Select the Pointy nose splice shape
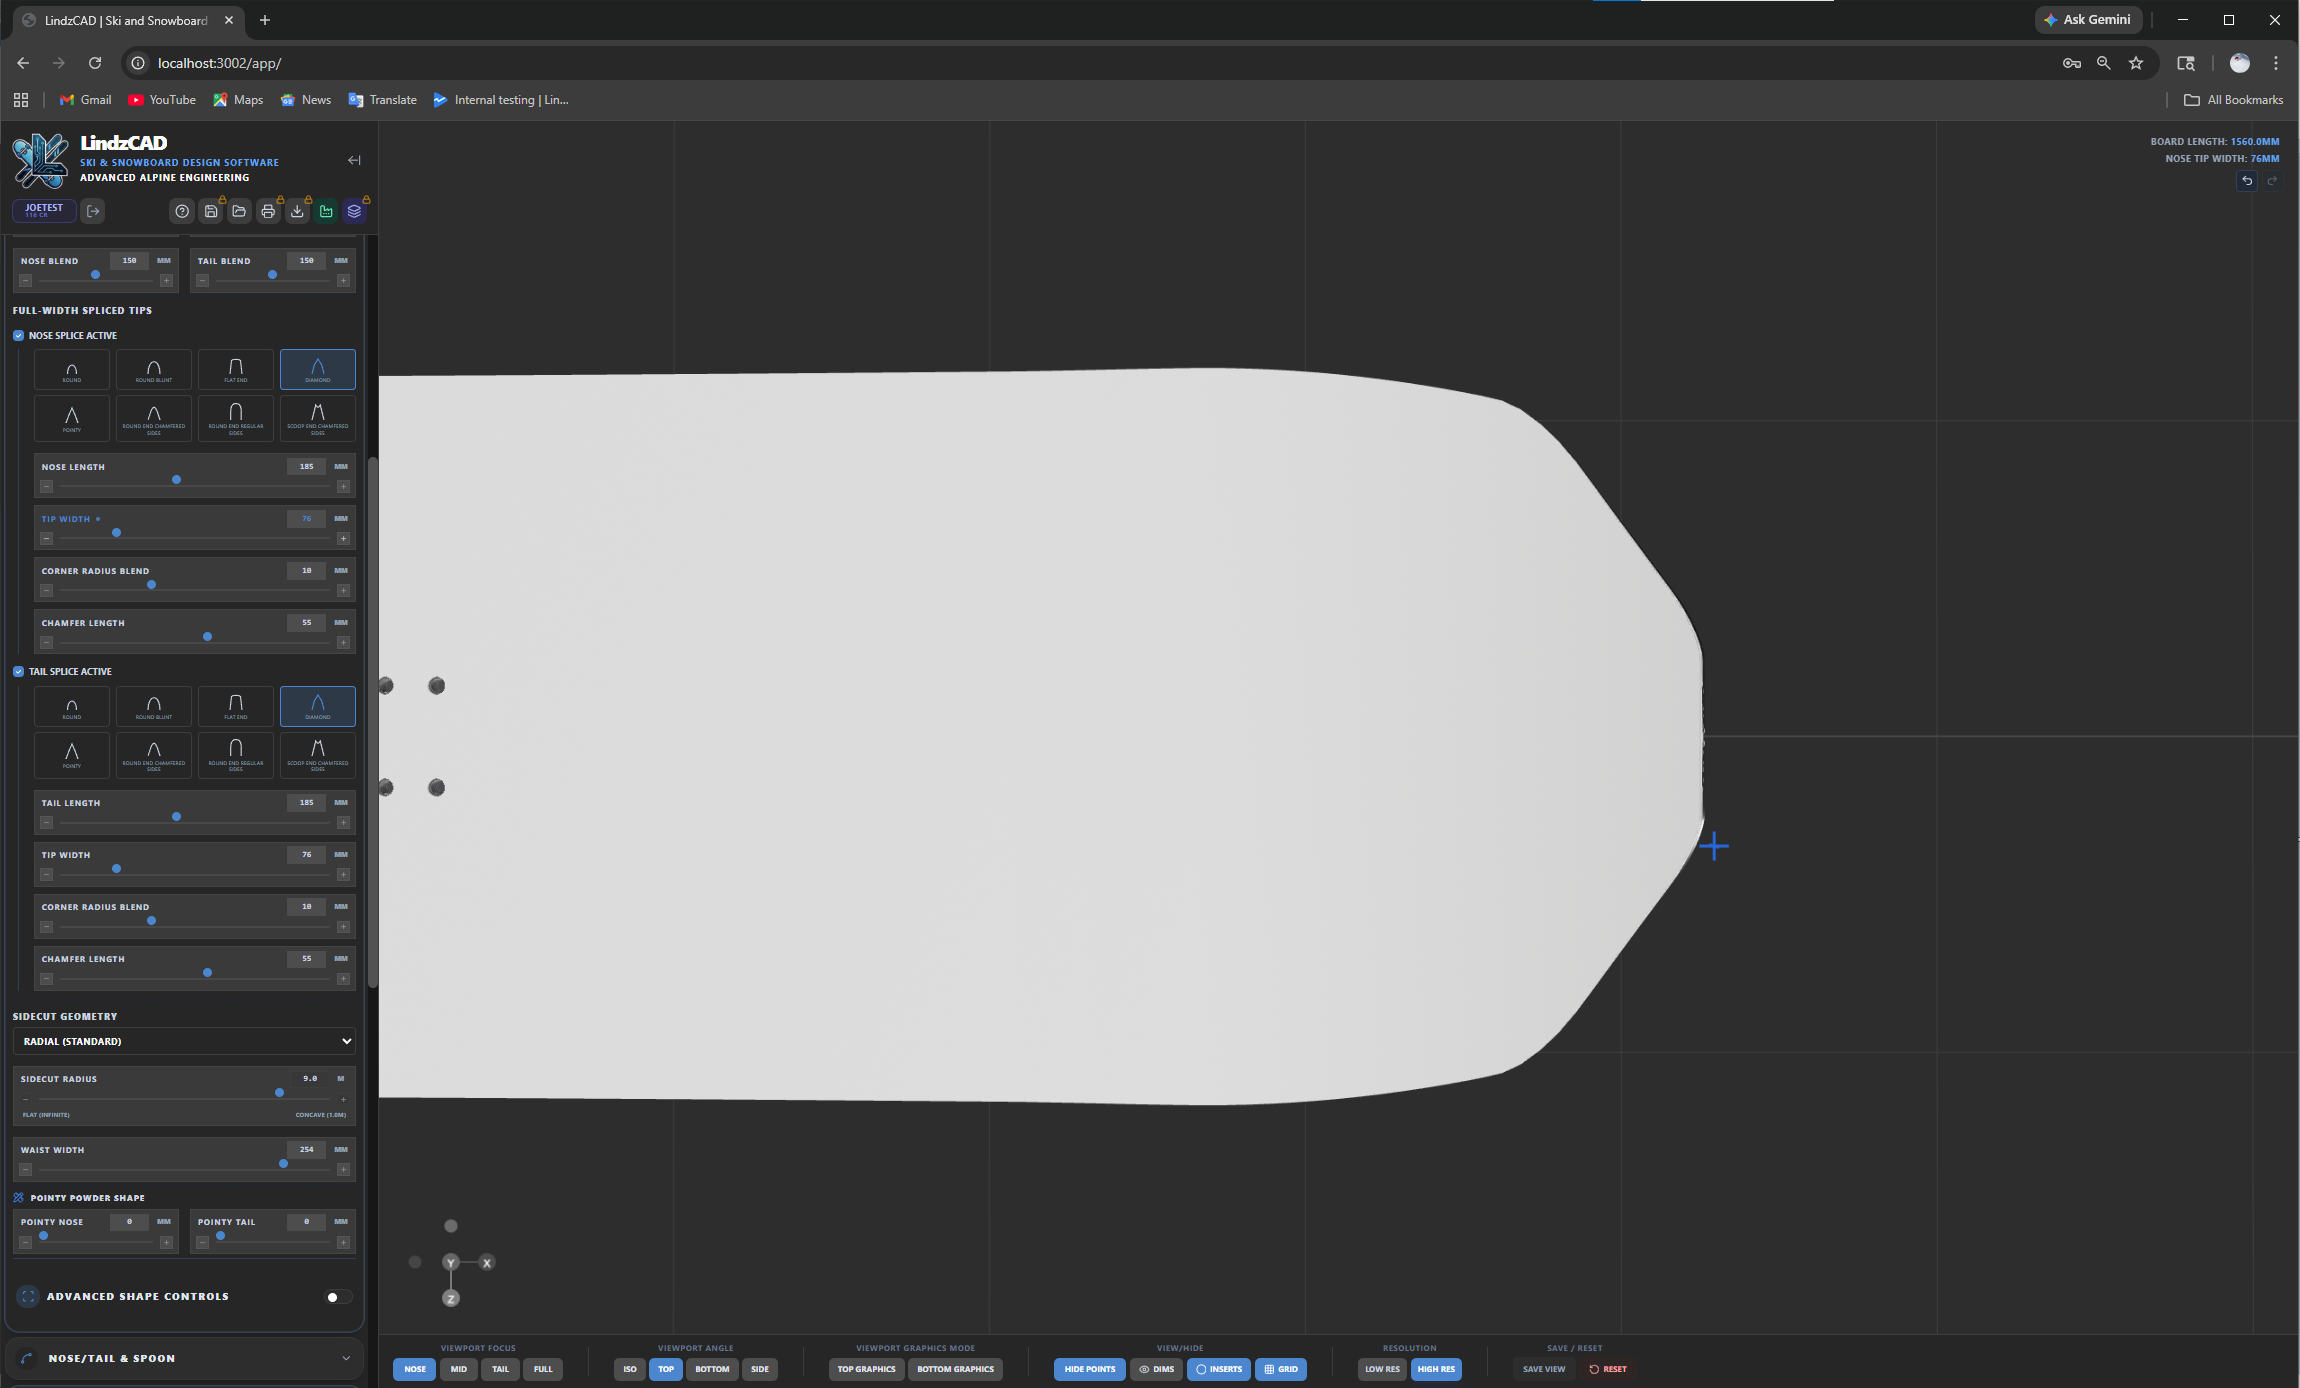Image resolution: width=2300 pixels, height=1388 pixels. 71,418
